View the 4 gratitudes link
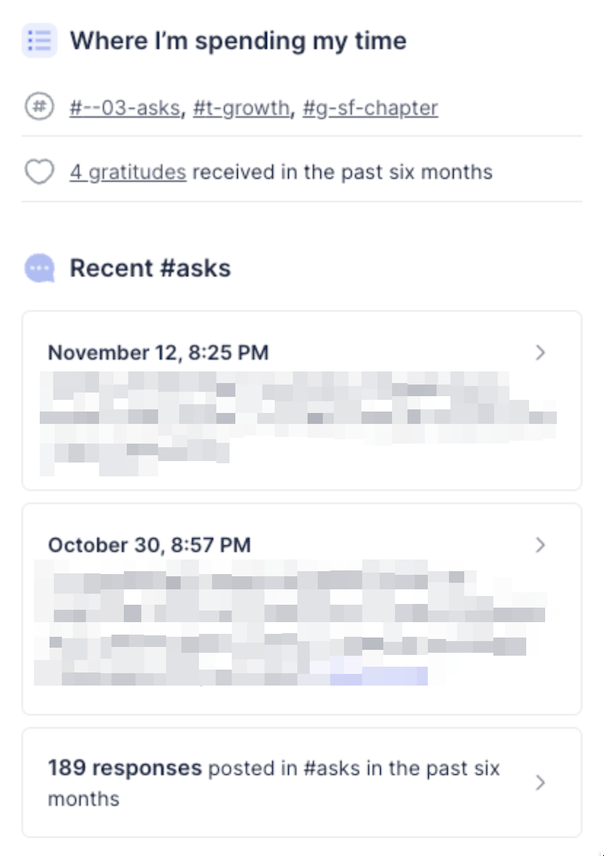This screenshot has height=856, width=604. tap(128, 172)
